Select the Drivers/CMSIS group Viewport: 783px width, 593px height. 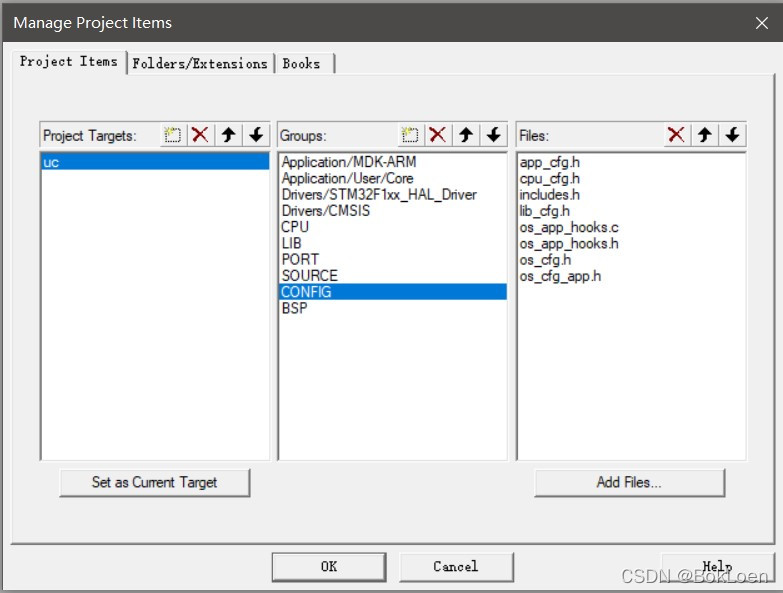pyautogui.click(x=392, y=211)
